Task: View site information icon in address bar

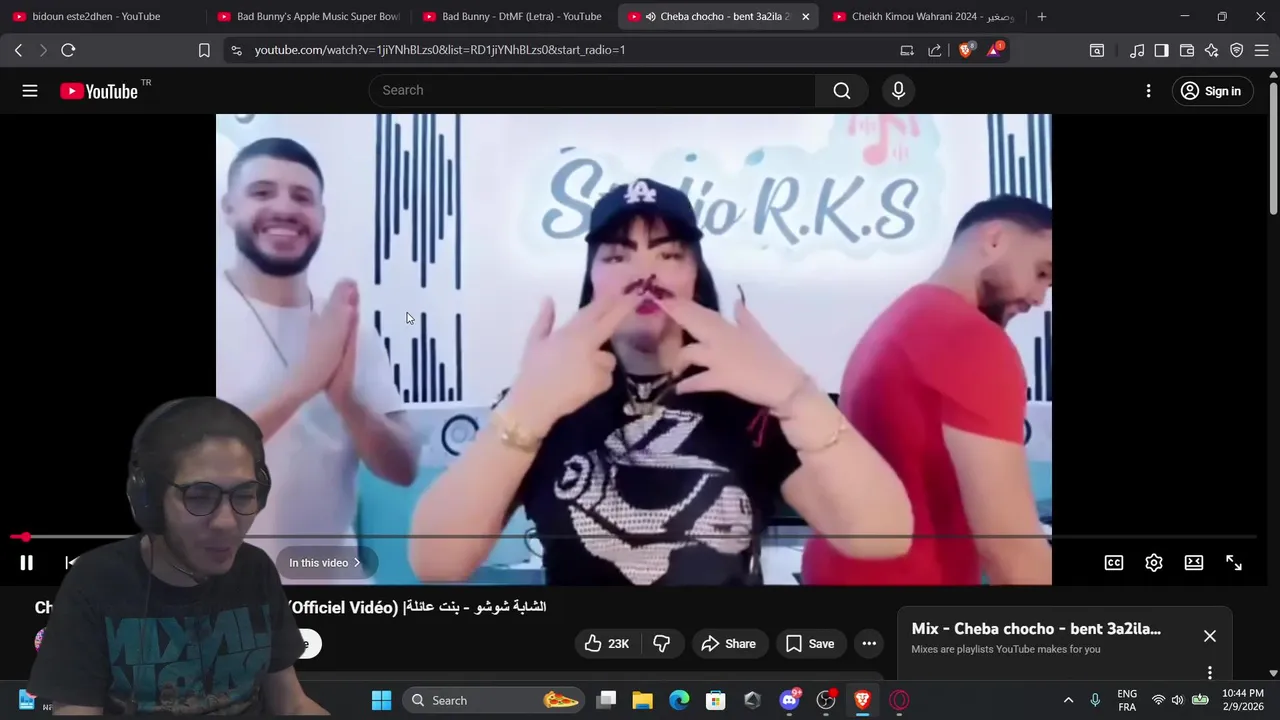Action: coord(236,50)
